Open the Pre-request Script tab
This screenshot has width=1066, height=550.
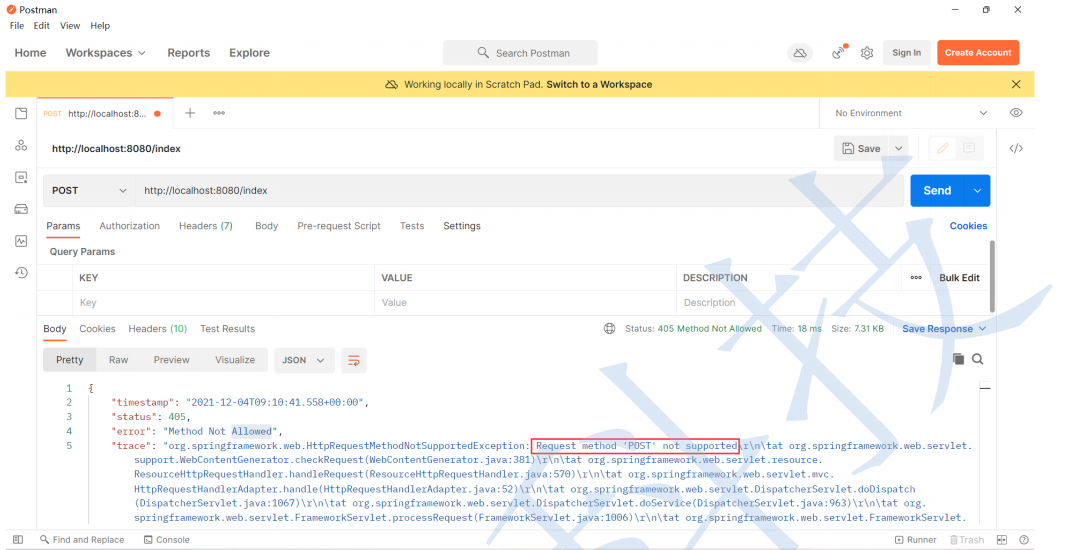[x=339, y=226]
